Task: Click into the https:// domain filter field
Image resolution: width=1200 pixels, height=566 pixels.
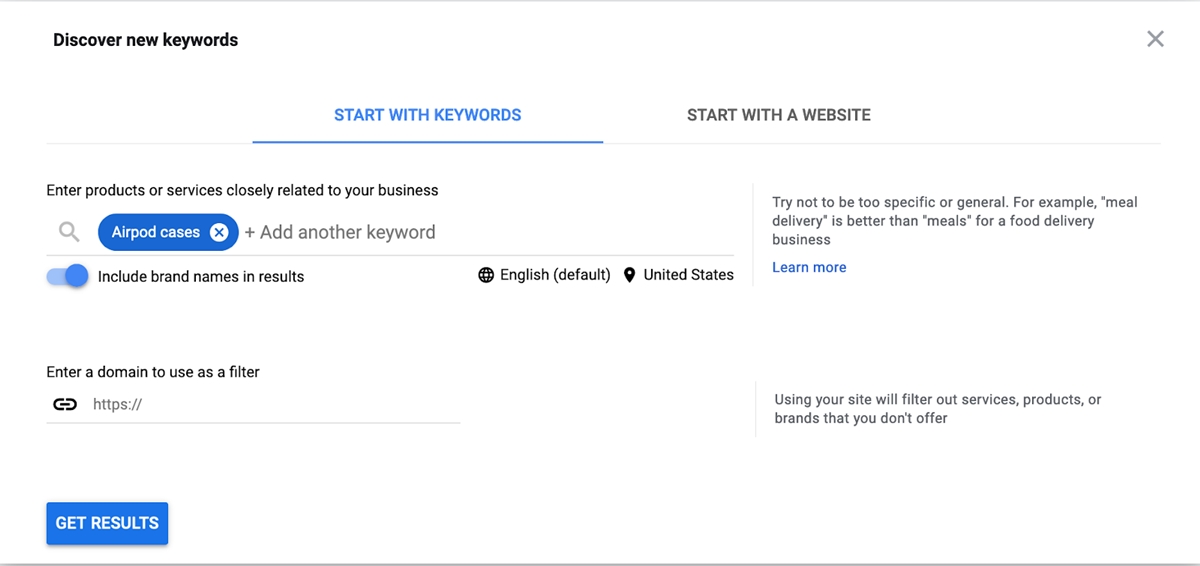Action: coord(270,405)
